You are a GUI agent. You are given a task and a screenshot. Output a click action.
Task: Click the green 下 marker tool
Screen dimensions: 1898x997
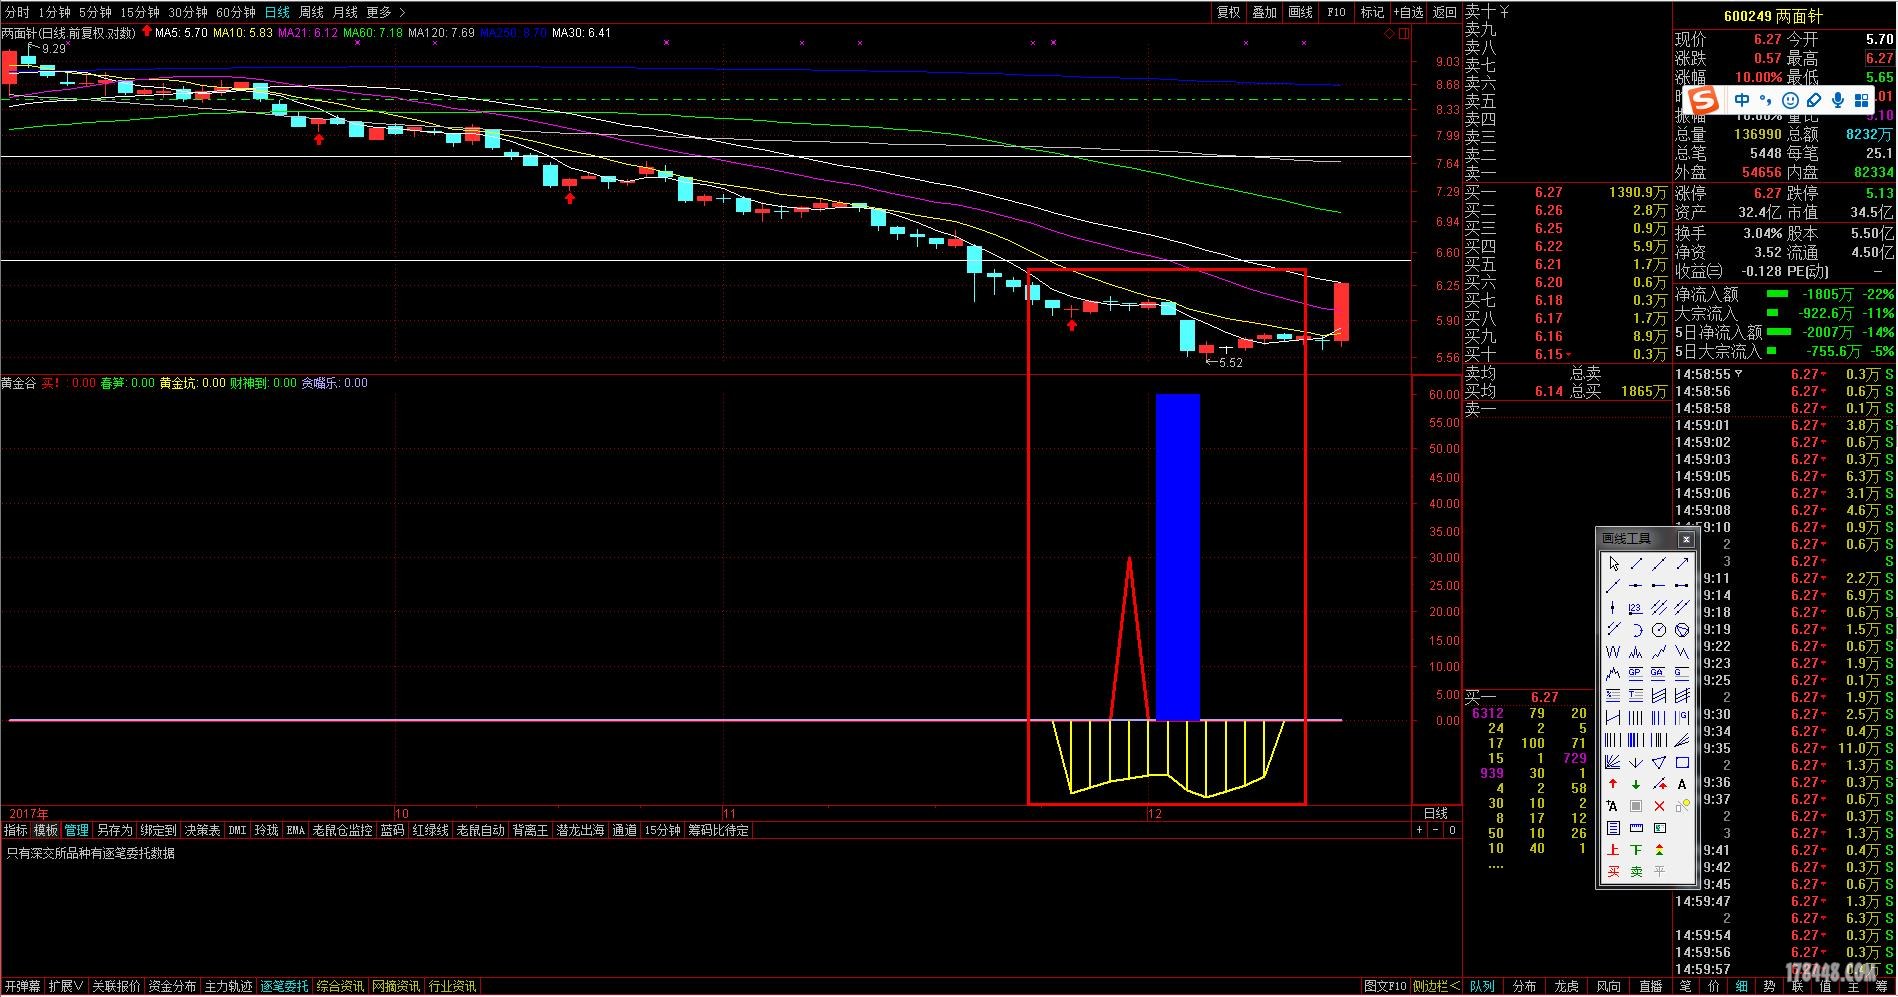click(1636, 849)
